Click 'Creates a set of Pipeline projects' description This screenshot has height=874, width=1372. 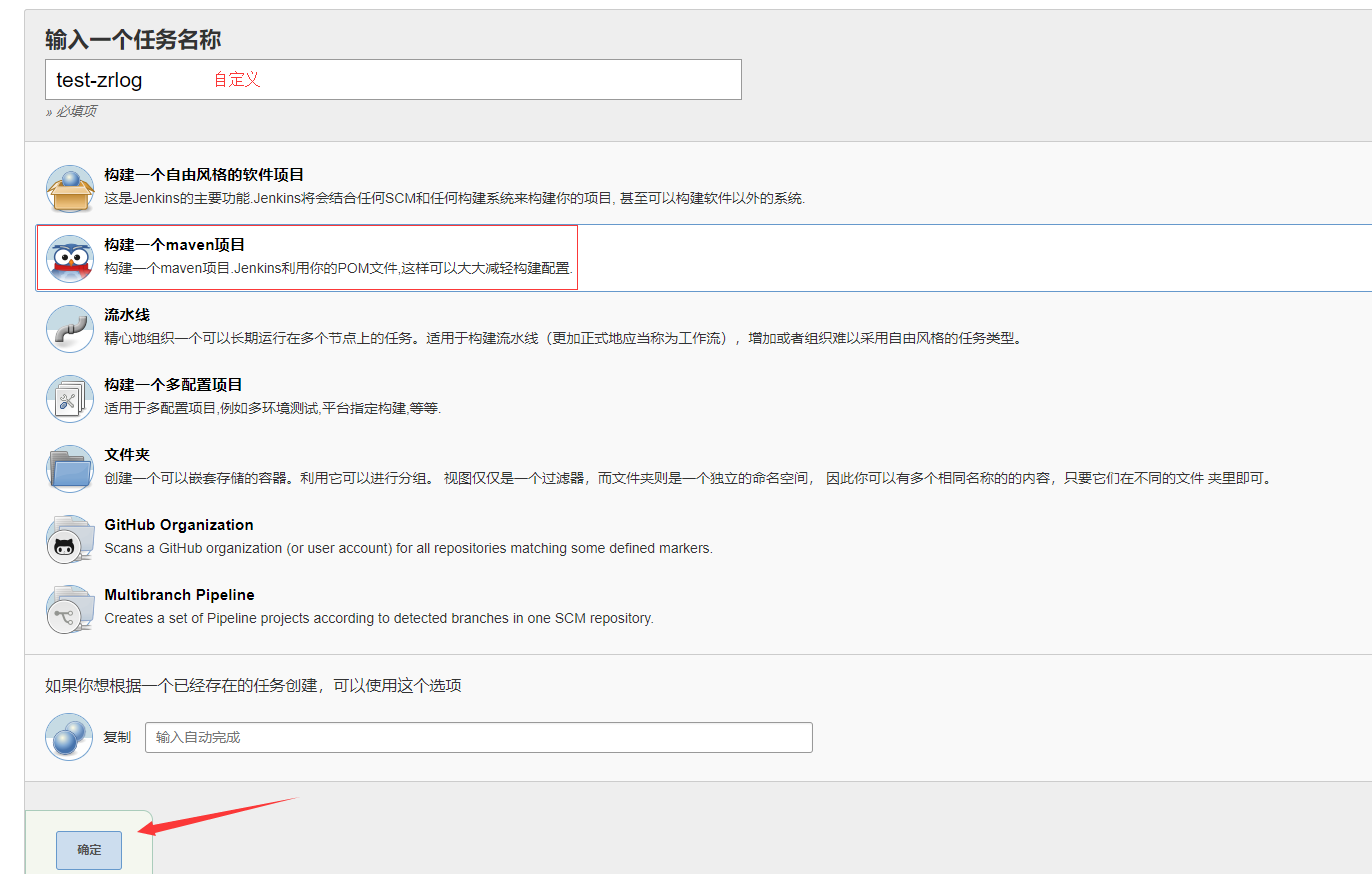(379, 618)
